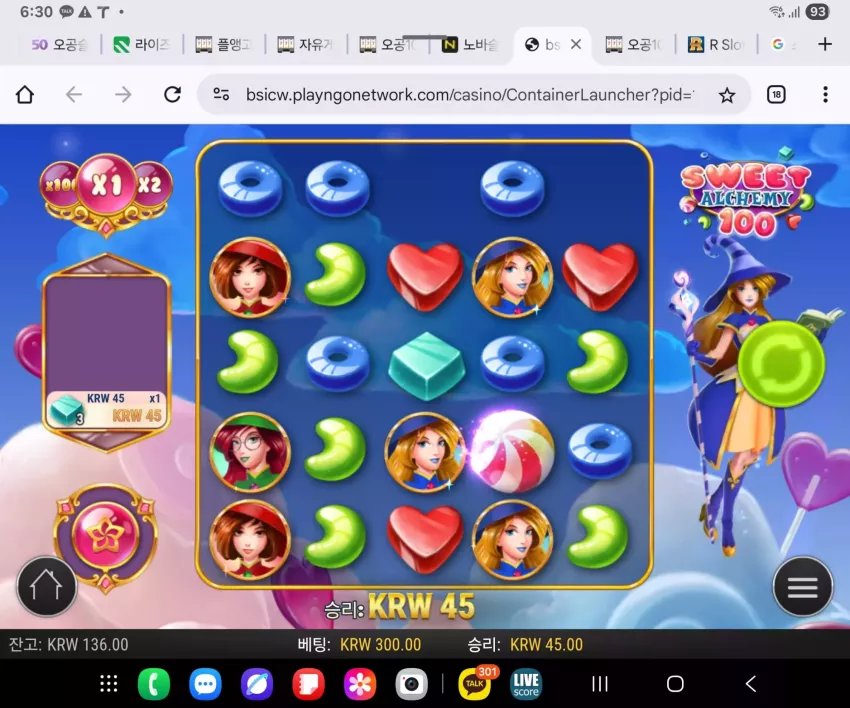Switch to the 자유게 tab
Viewport: 850px width, 708px height.
coord(306,44)
